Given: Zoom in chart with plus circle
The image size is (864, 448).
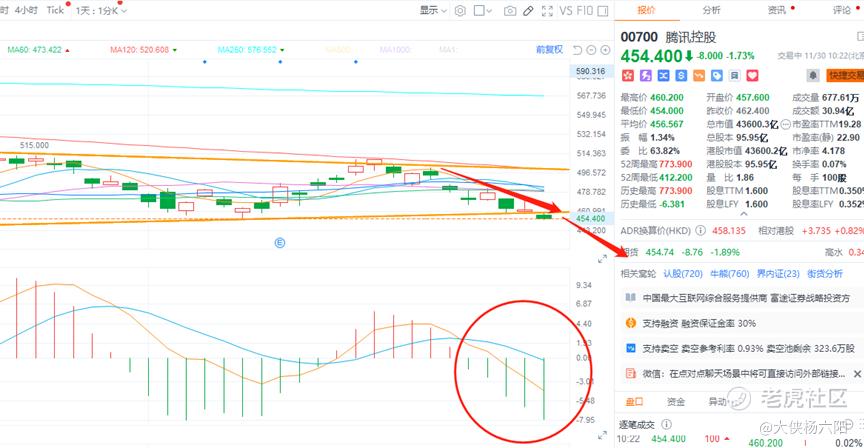Looking at the screenshot, I should (605, 50).
